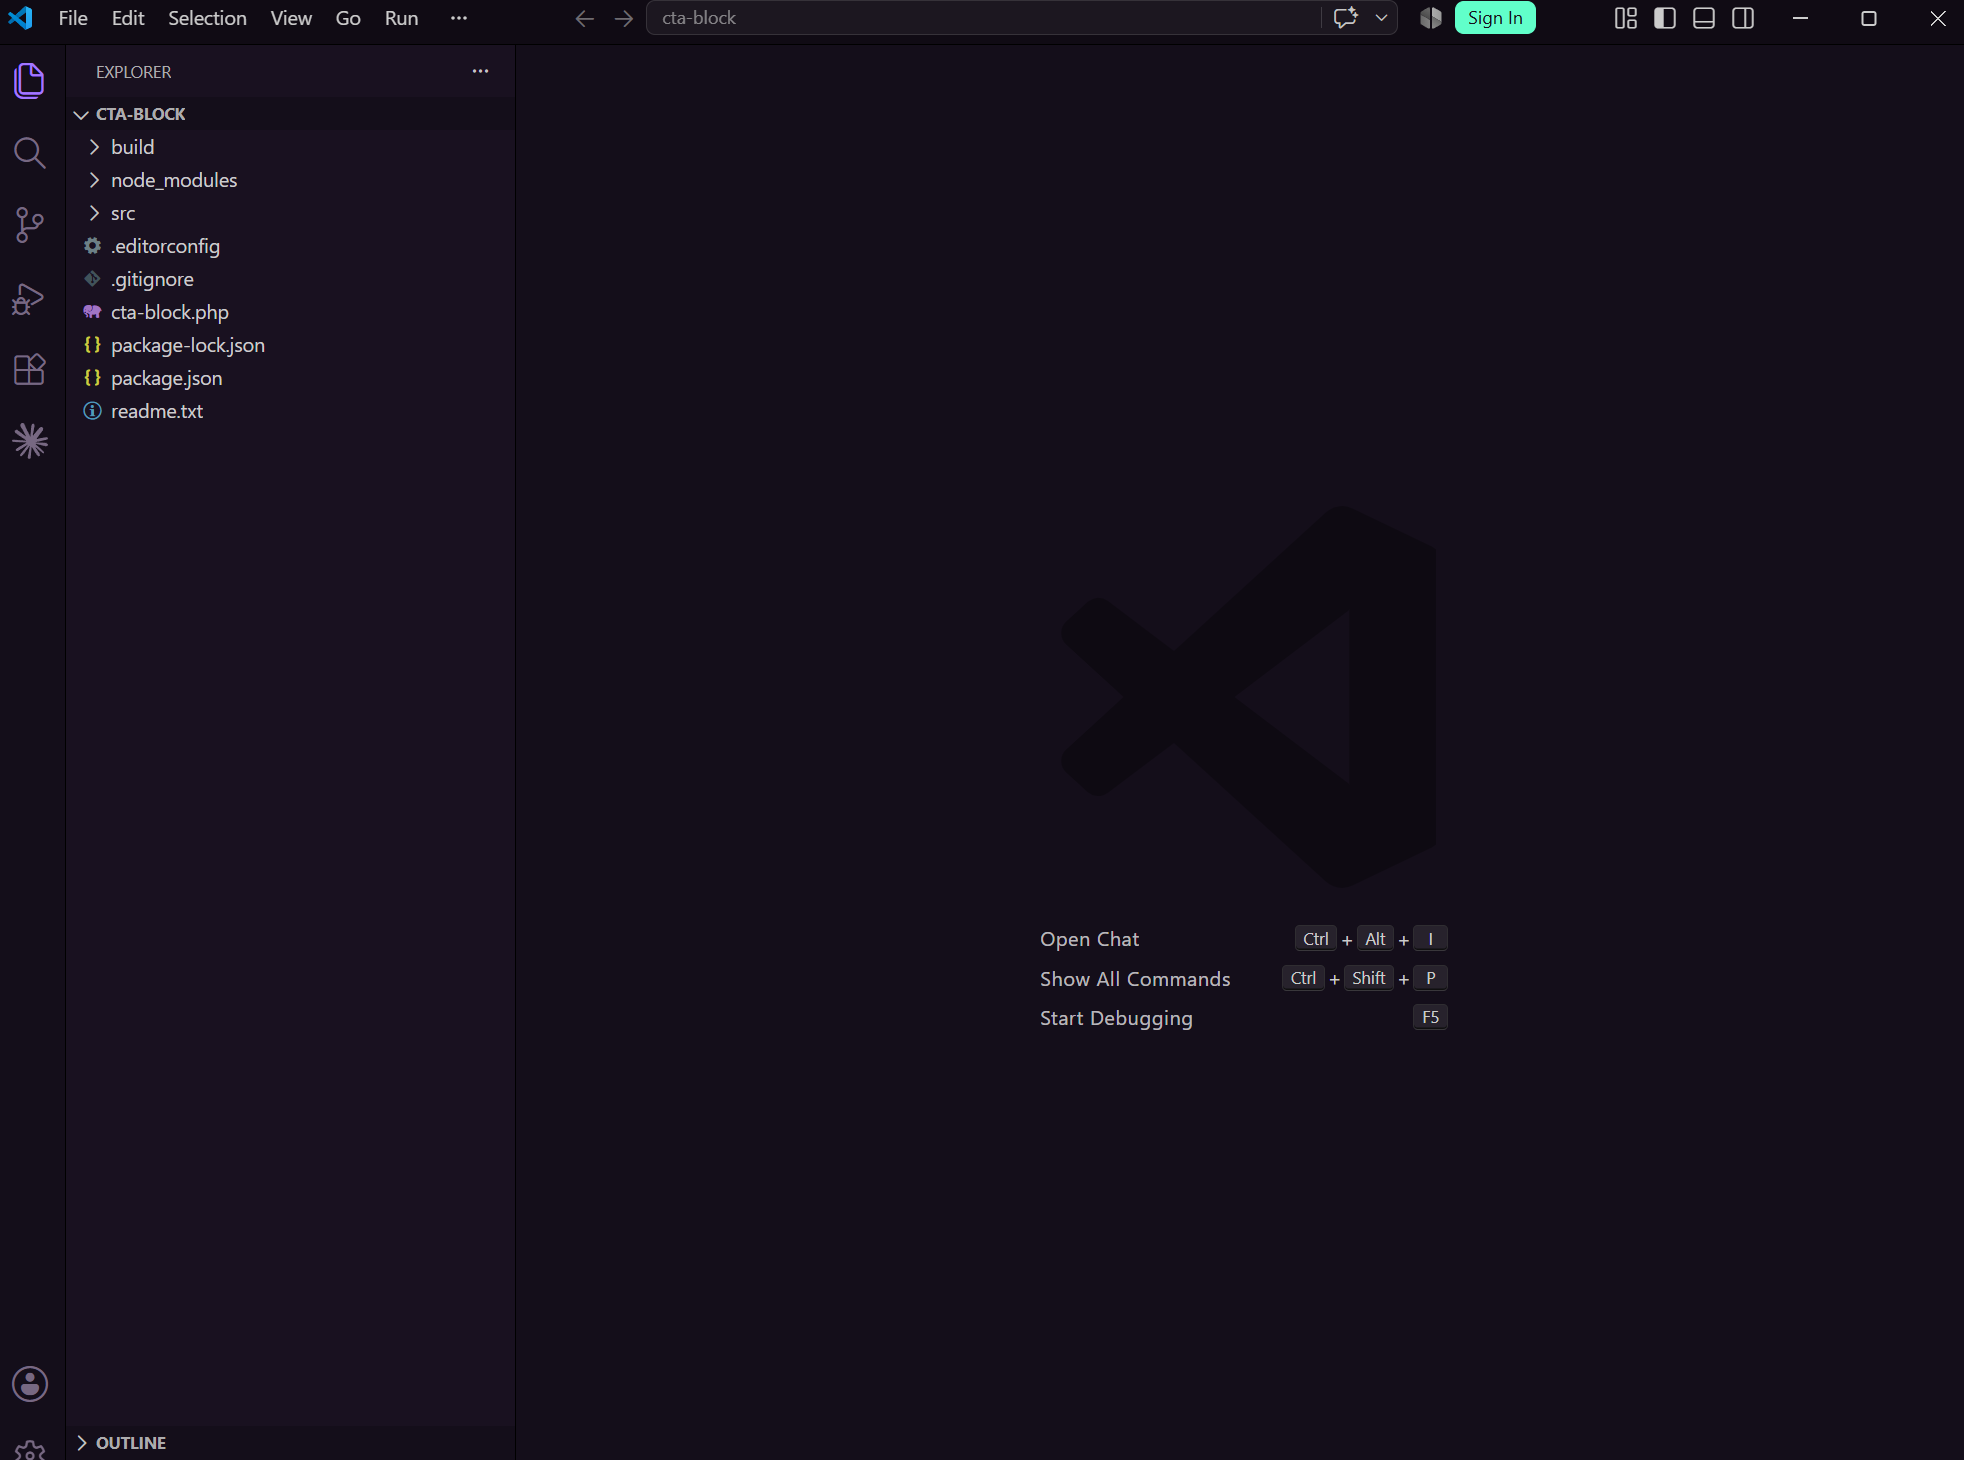Open the Accounts icon

coord(30,1384)
